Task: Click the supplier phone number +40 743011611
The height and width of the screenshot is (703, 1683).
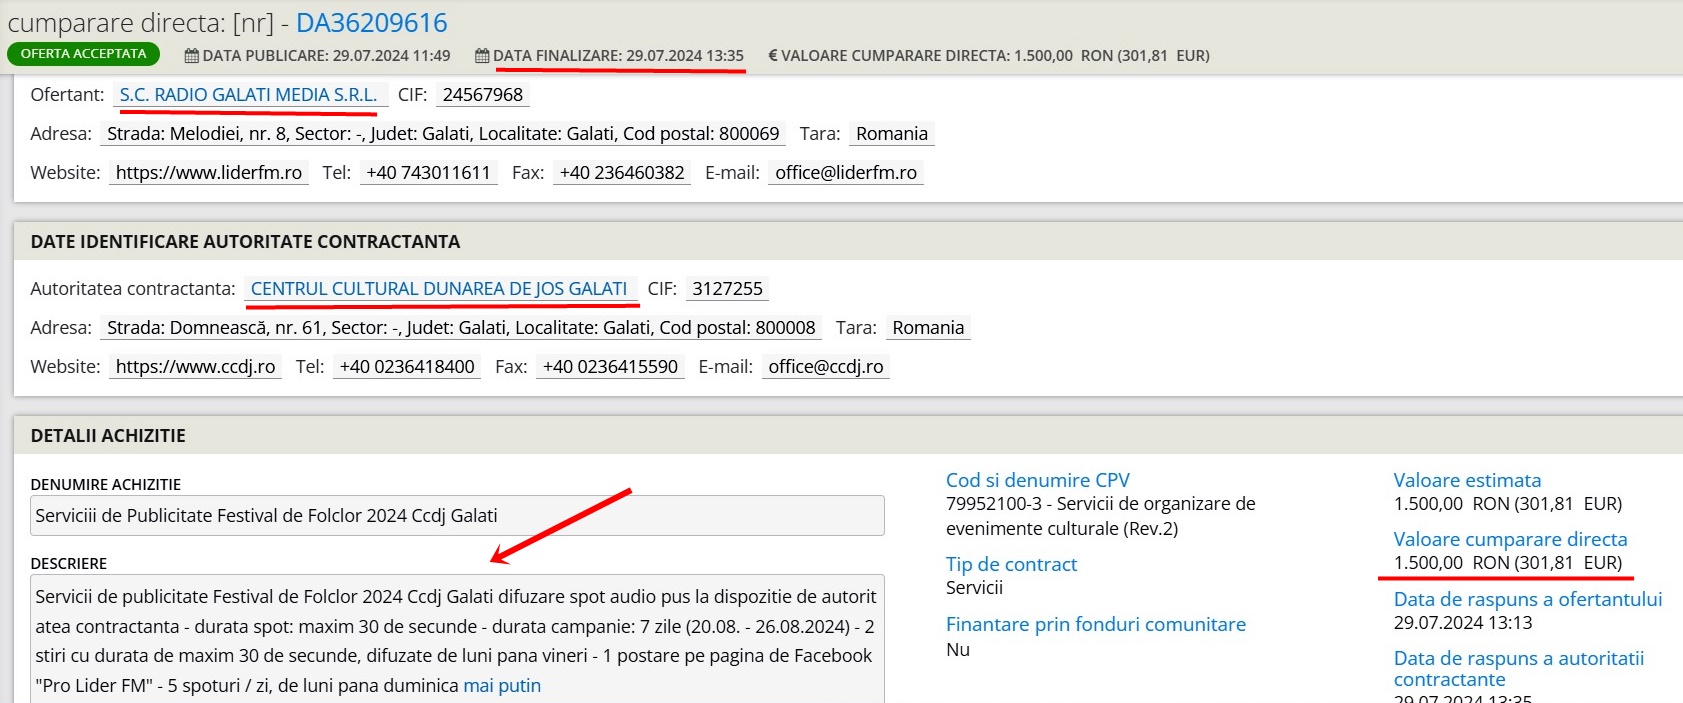Action: point(428,173)
